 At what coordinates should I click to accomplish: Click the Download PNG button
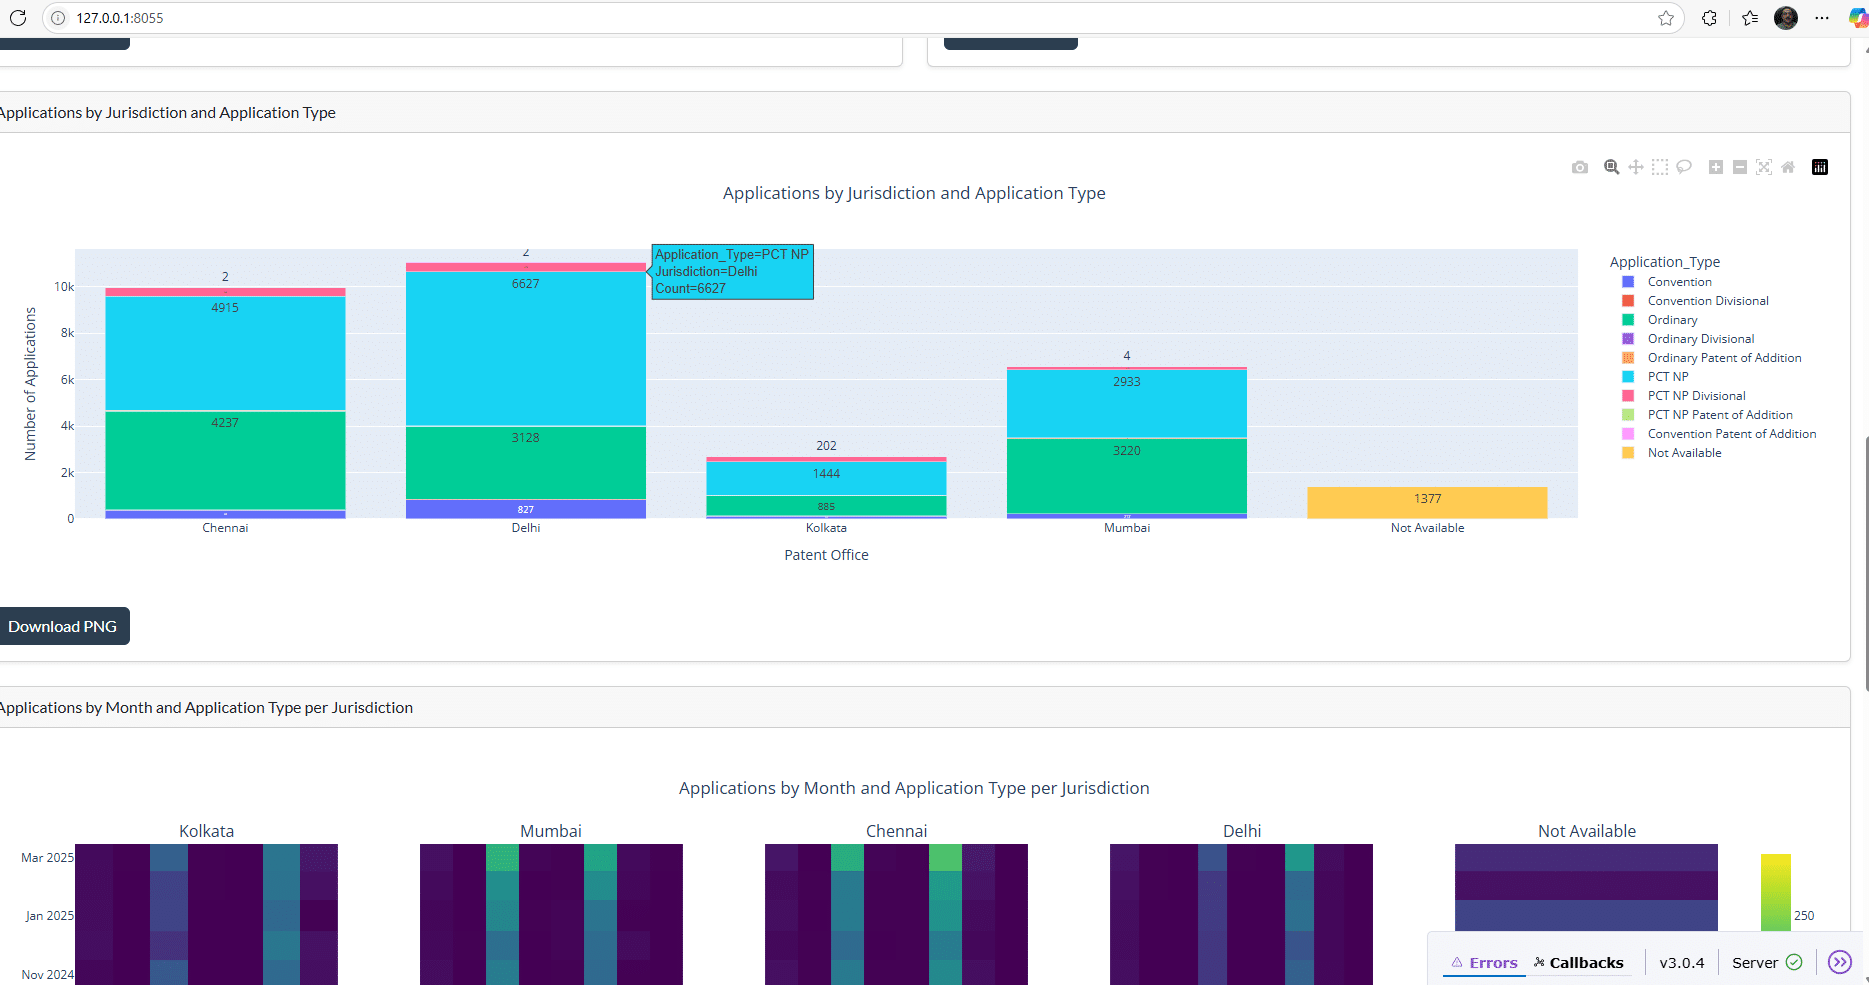coord(63,626)
